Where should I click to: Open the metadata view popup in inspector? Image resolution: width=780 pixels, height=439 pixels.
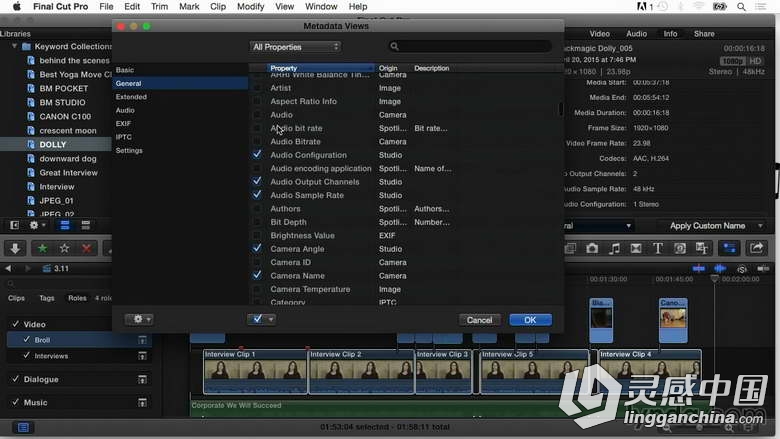coord(597,226)
